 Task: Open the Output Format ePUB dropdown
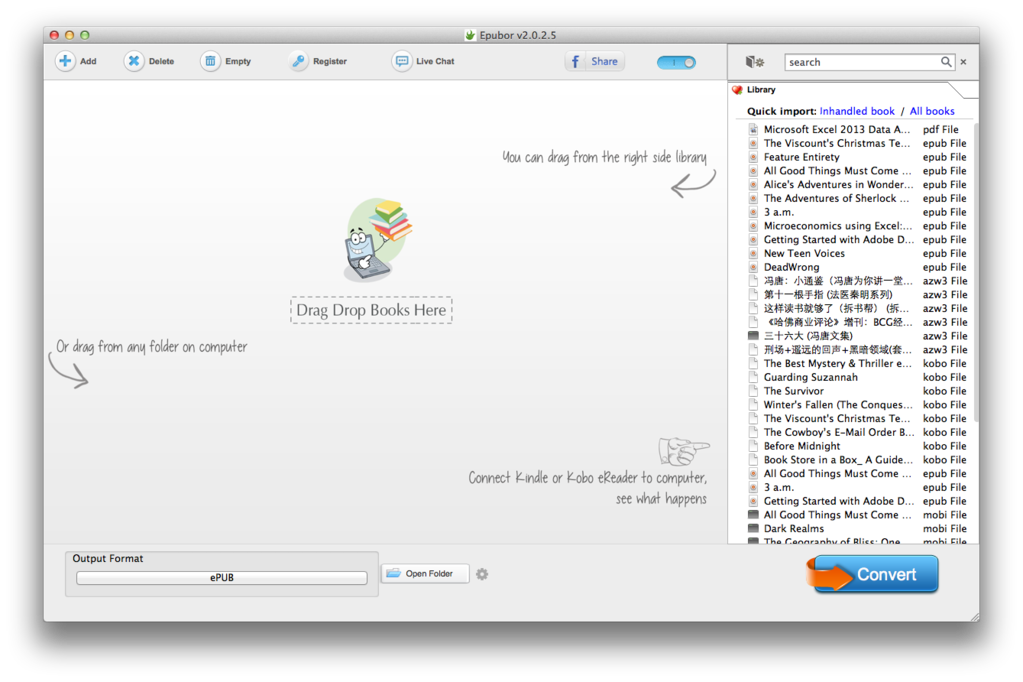point(222,578)
